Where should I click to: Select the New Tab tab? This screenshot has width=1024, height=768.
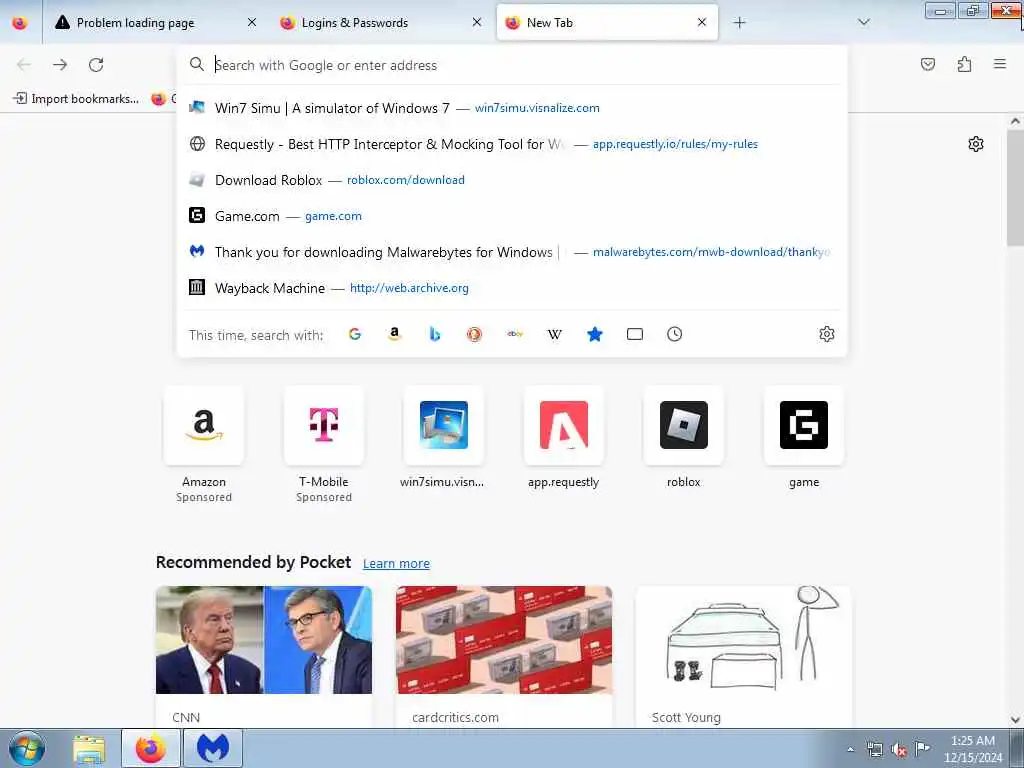point(607,23)
